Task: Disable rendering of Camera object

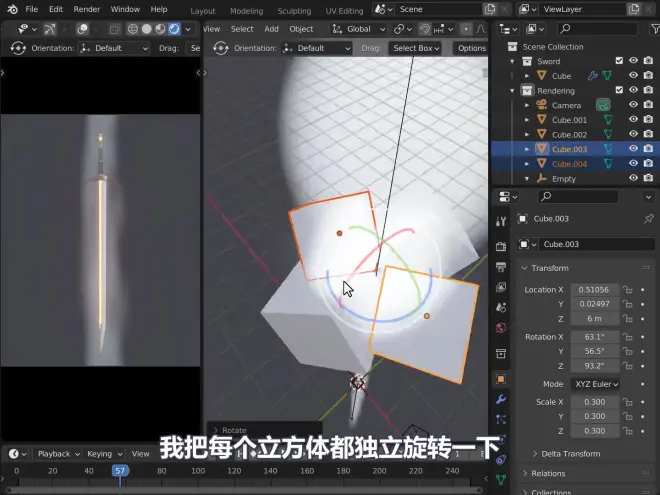Action: [x=648, y=104]
